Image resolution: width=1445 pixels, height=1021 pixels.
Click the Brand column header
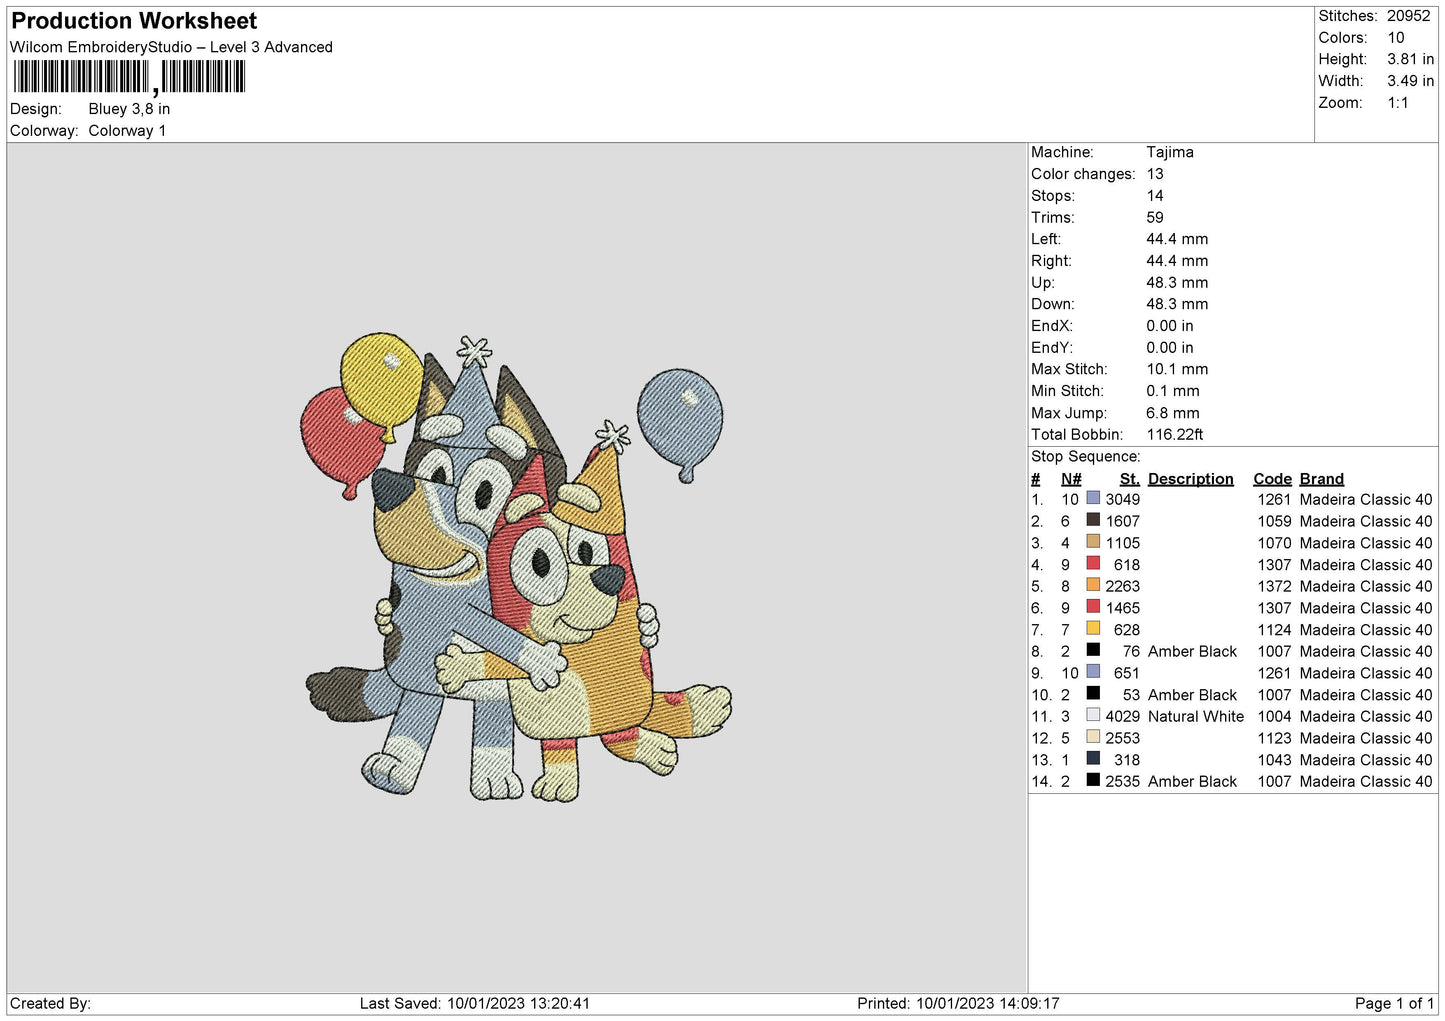[x=1321, y=479]
